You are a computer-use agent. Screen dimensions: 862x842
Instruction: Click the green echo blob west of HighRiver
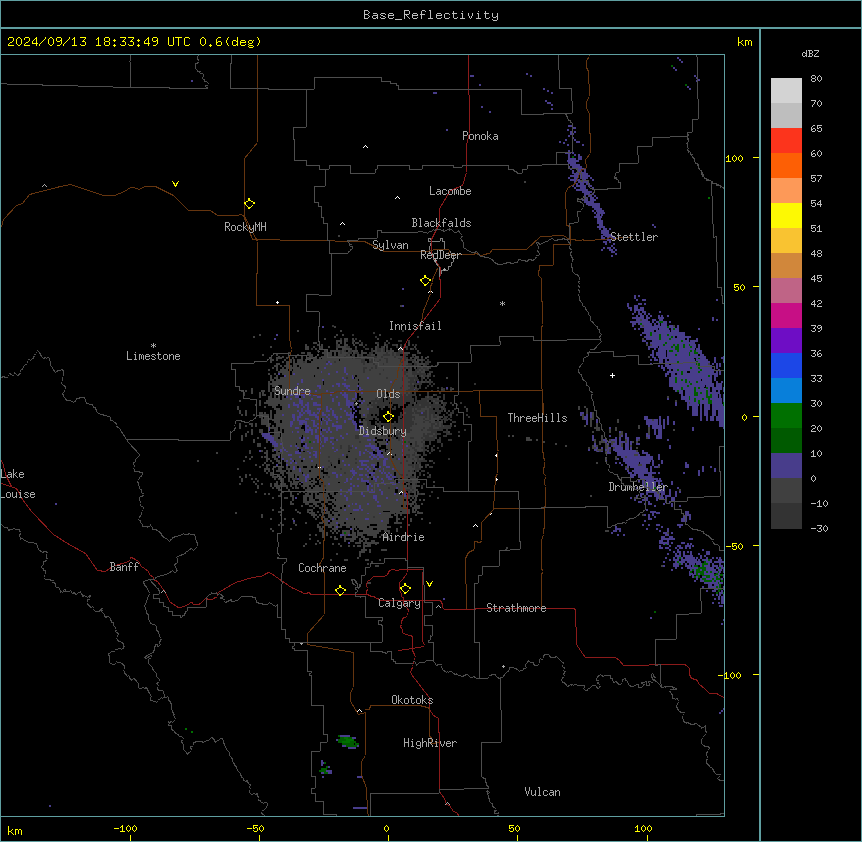[347, 741]
